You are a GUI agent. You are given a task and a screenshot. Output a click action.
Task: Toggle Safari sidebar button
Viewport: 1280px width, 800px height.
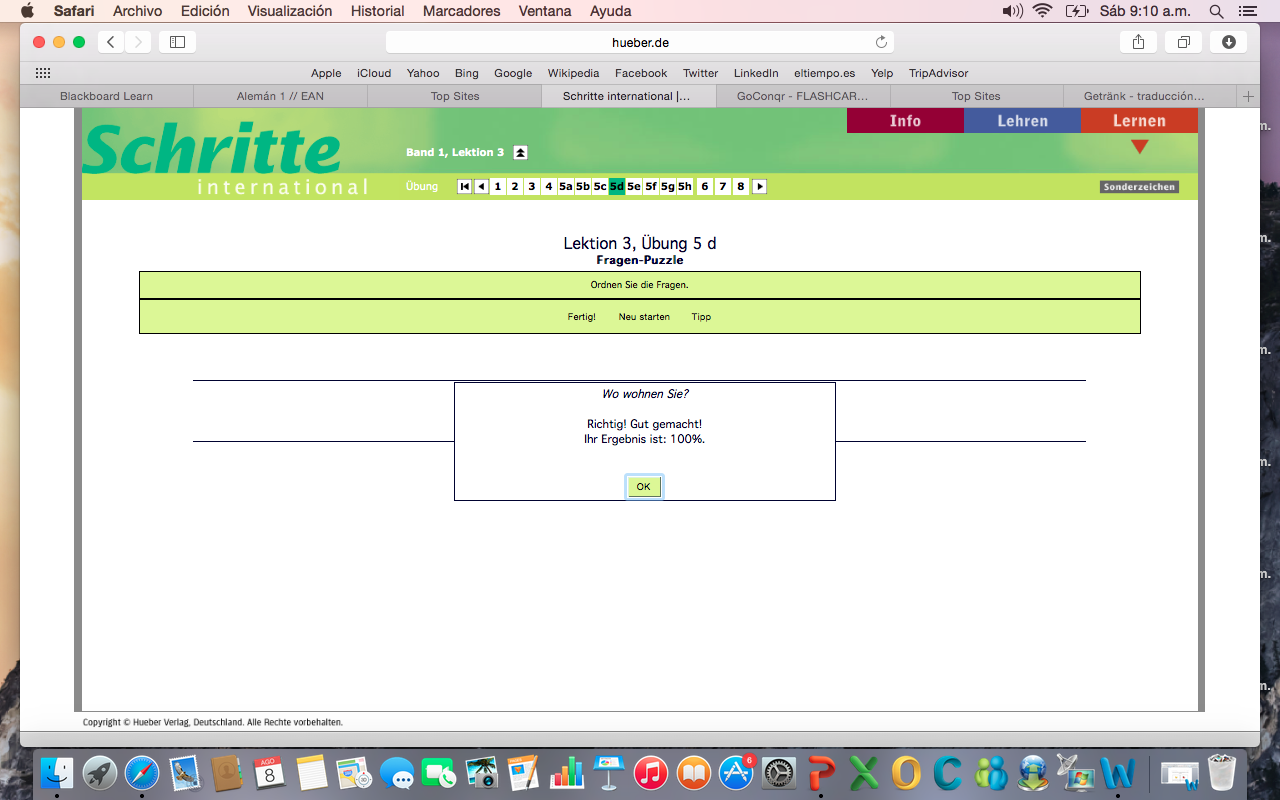177,42
